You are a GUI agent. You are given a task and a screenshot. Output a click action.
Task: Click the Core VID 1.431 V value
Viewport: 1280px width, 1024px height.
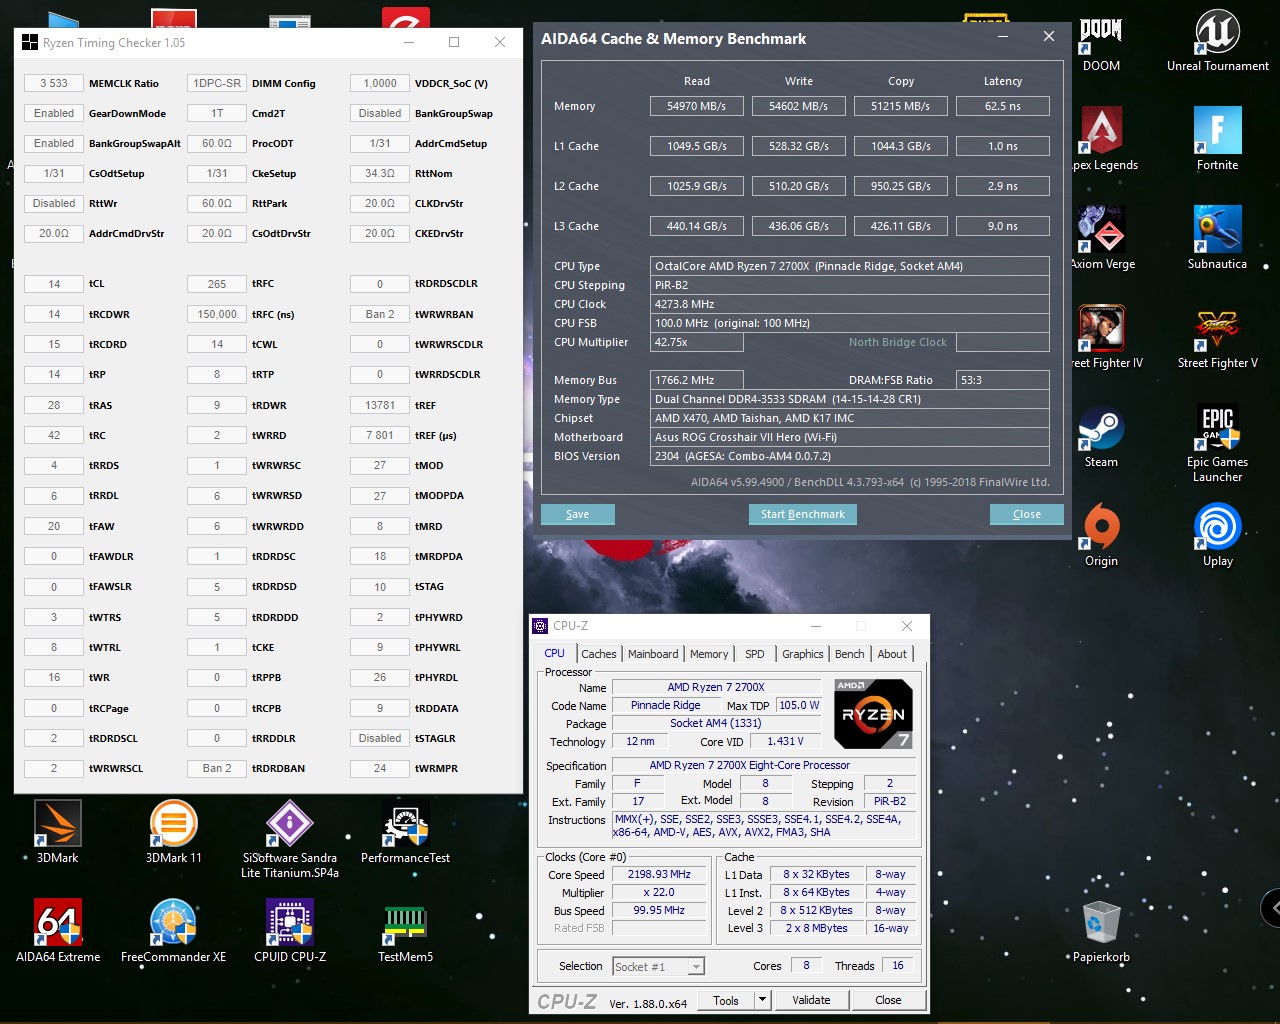[785, 741]
